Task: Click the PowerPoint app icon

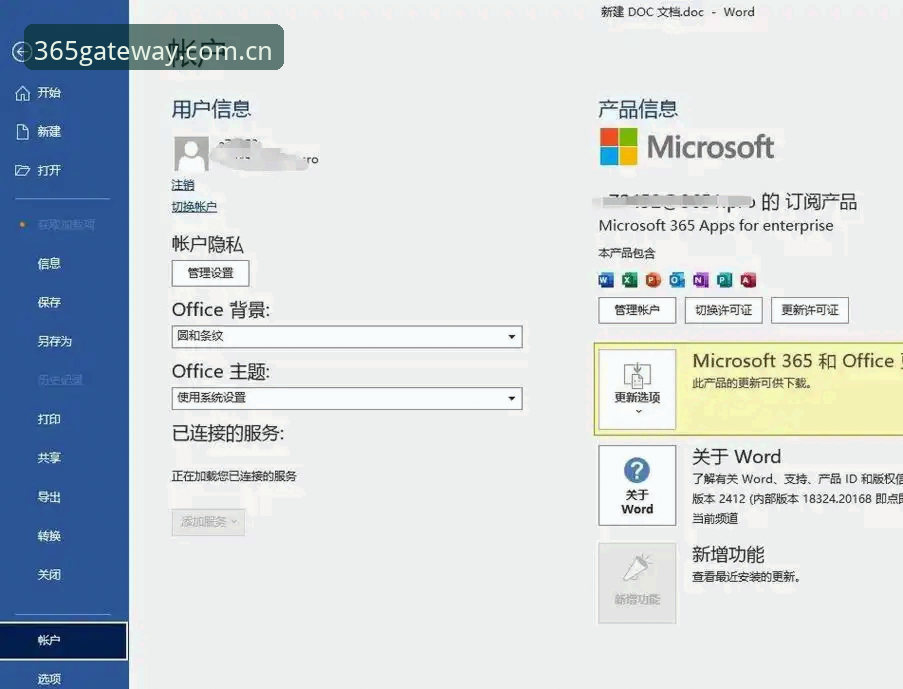Action: pyautogui.click(x=653, y=280)
